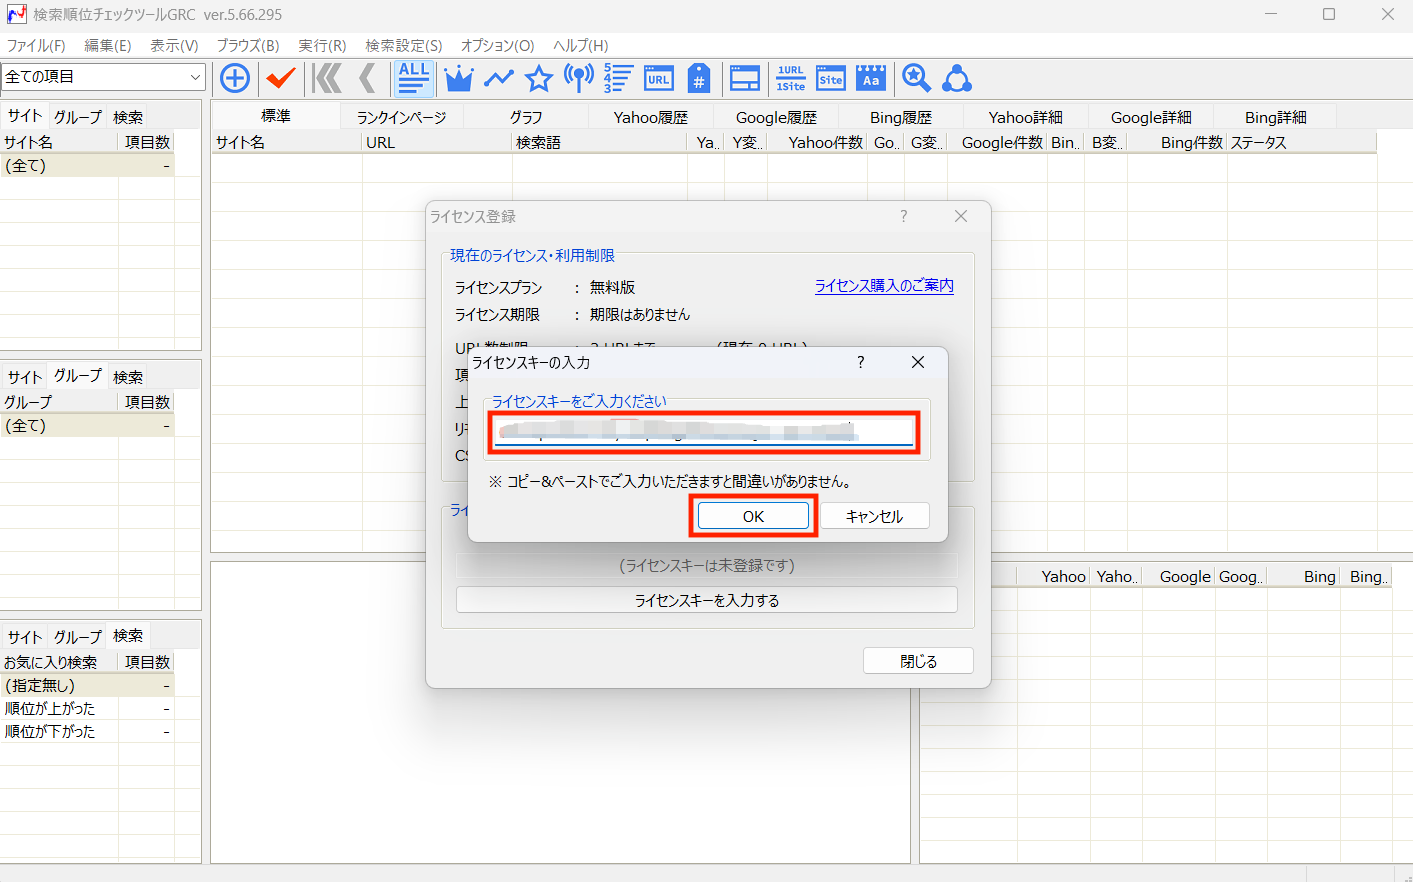Click OK in the license key dialog

[x=753, y=516]
